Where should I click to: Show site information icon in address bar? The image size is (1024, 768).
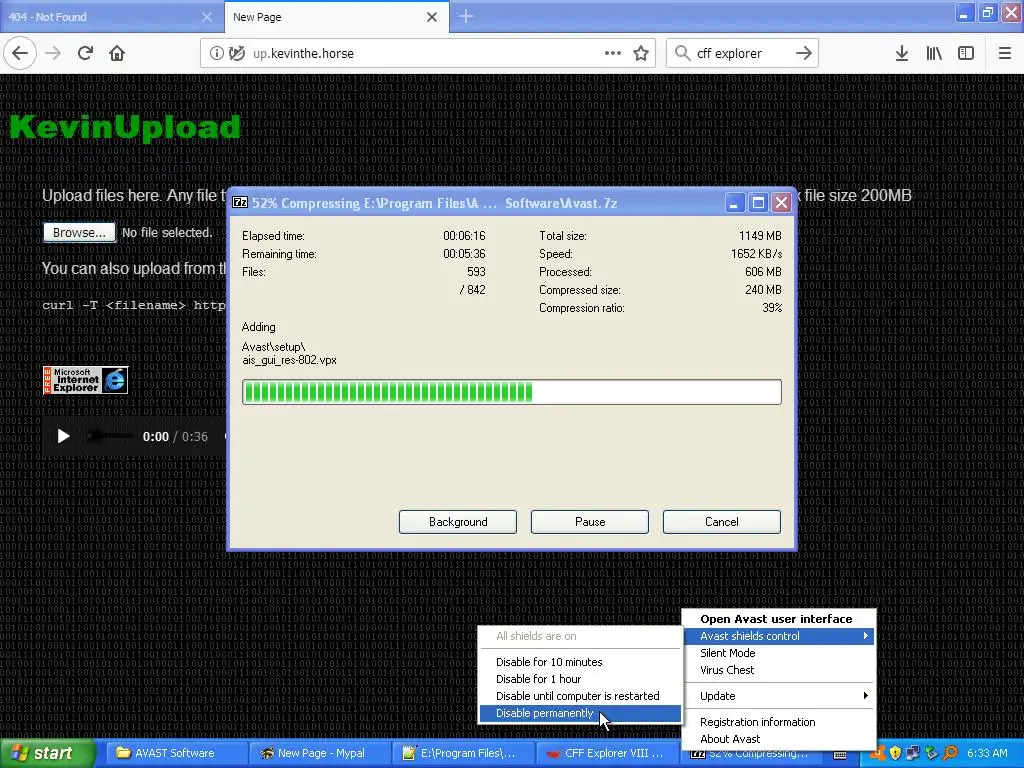tap(216, 54)
